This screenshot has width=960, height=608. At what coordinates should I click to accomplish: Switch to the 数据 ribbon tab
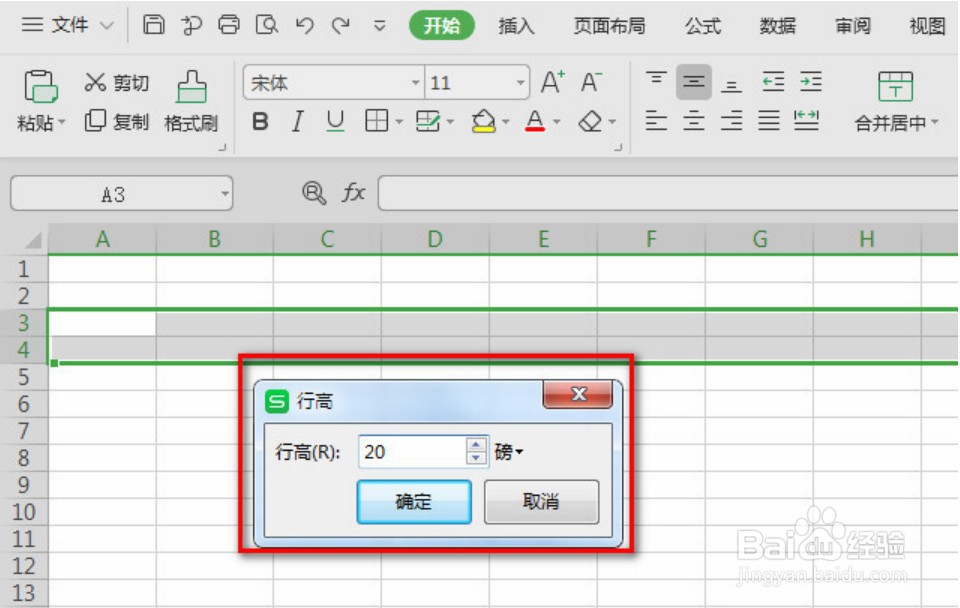click(x=776, y=27)
